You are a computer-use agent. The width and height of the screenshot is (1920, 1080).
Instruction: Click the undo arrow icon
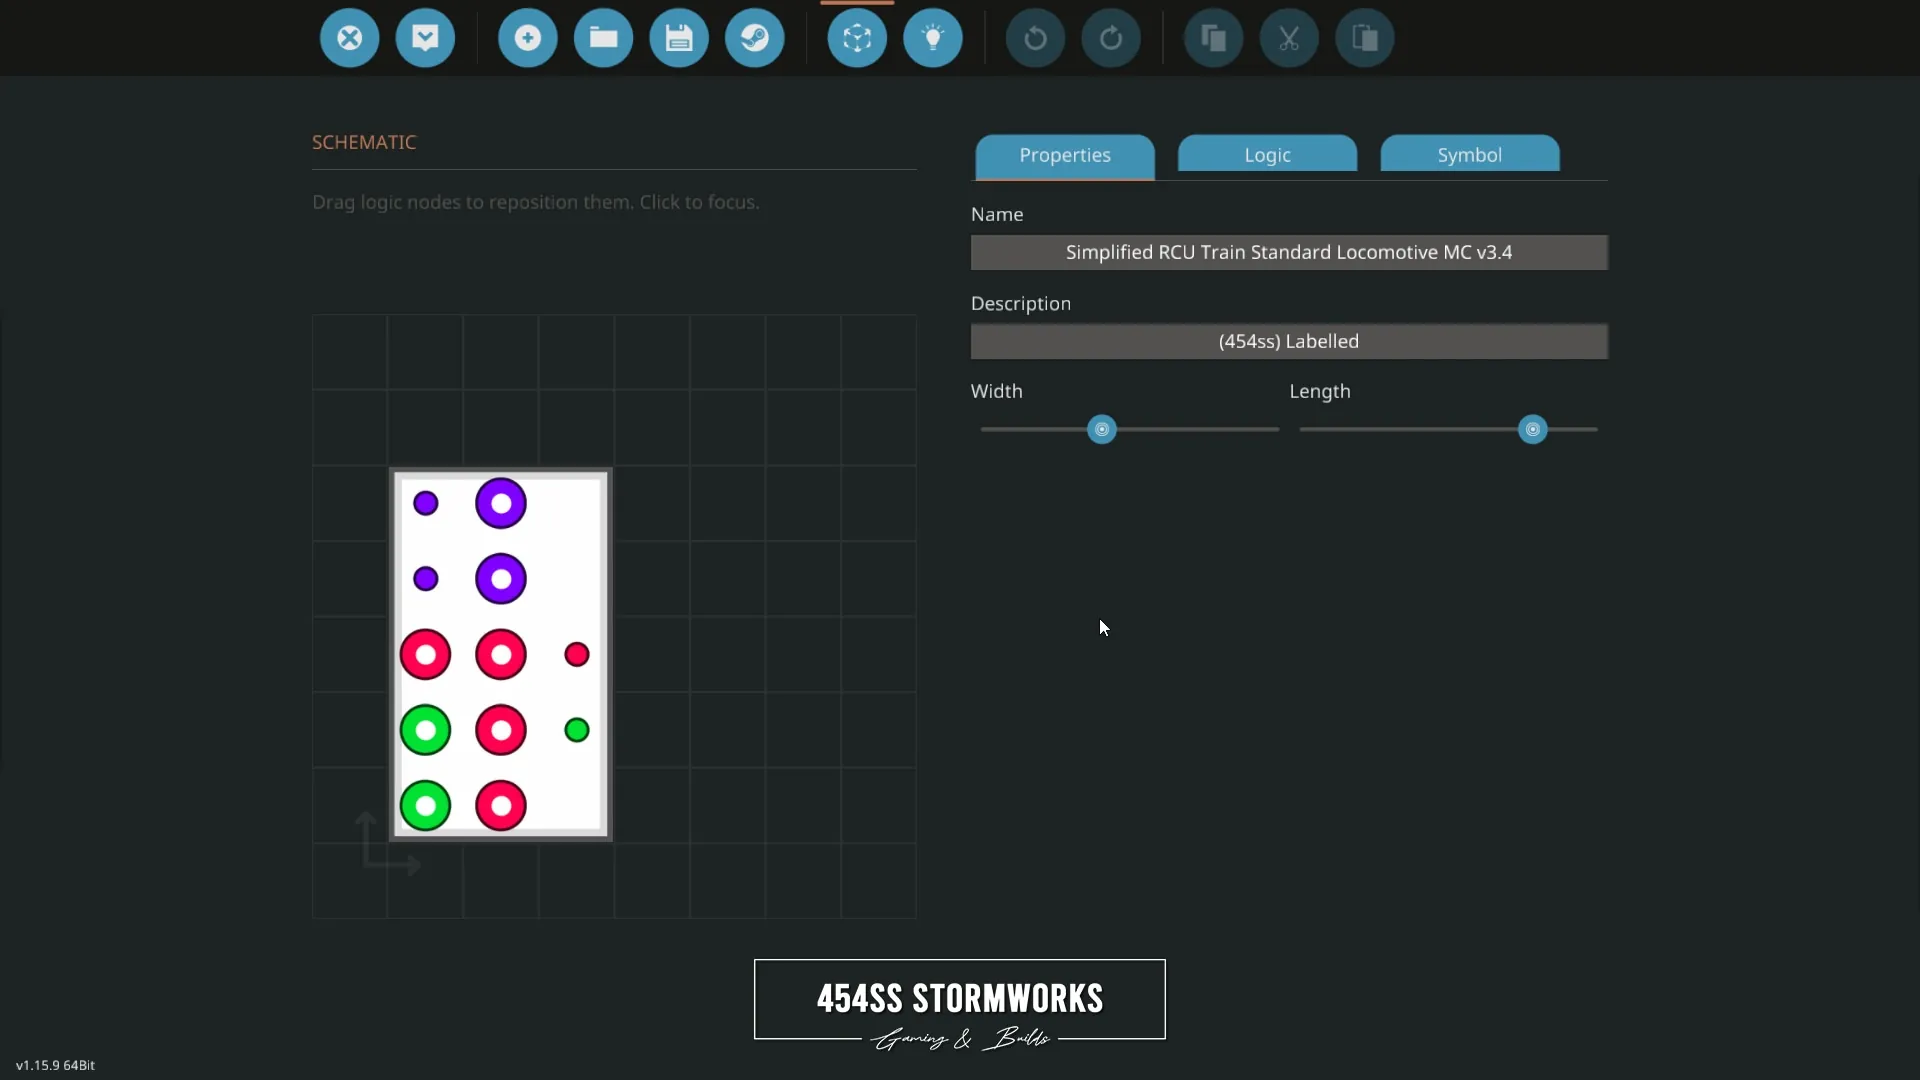tap(1035, 38)
